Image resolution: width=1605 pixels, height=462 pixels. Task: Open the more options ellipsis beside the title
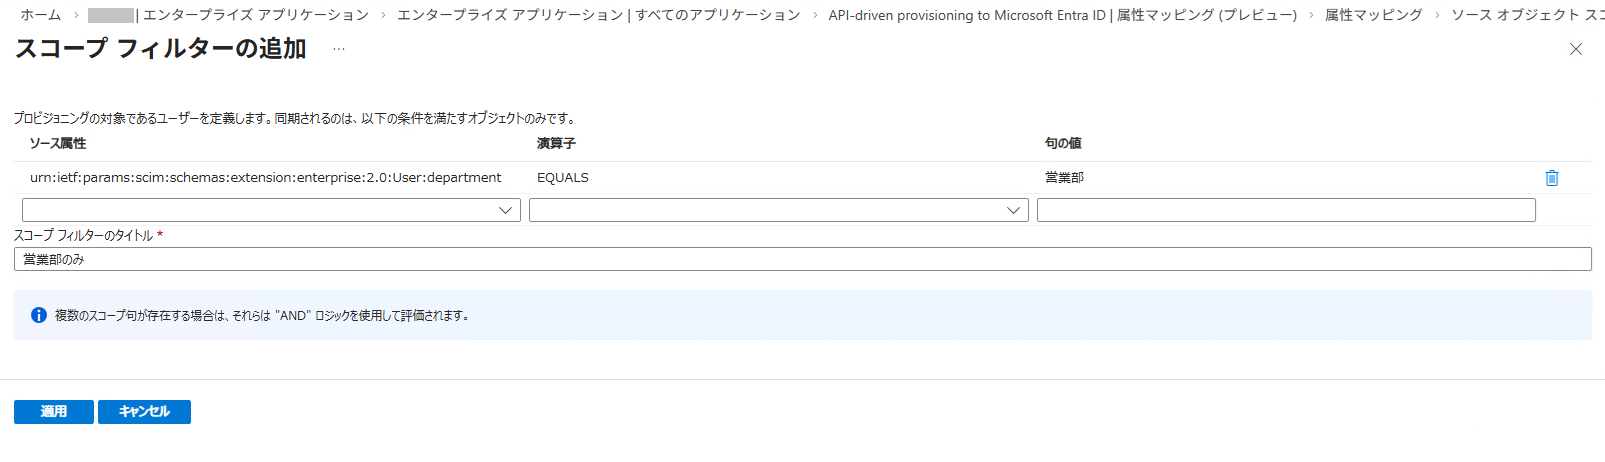coord(339,49)
